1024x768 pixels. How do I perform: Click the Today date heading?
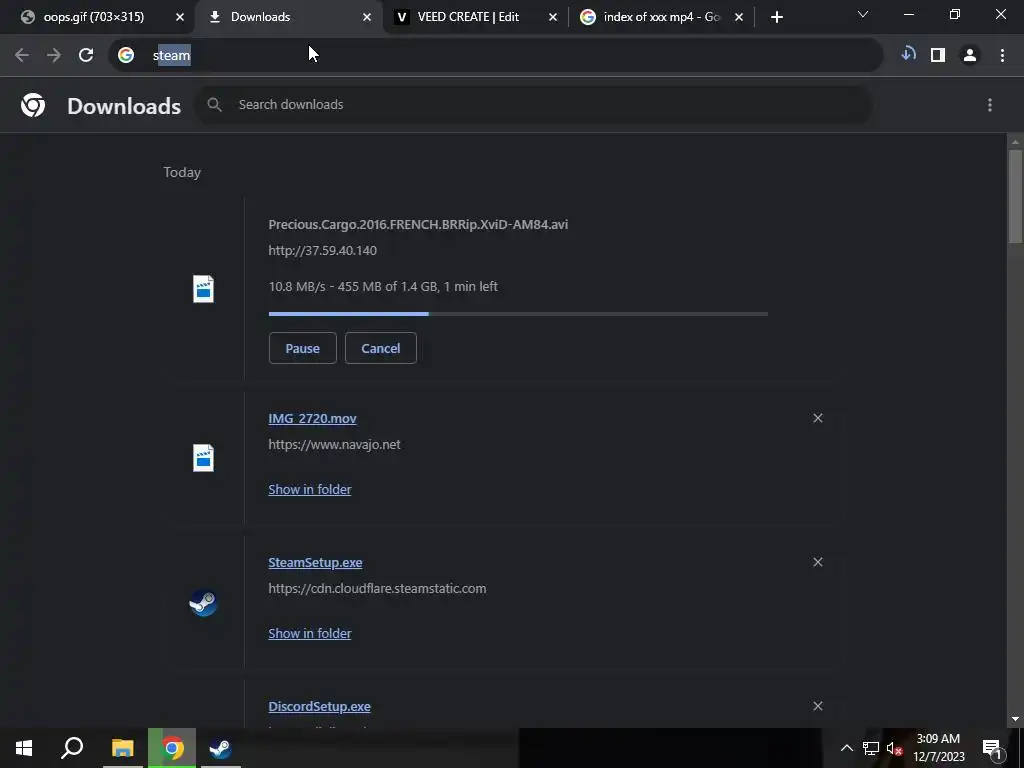pos(182,172)
